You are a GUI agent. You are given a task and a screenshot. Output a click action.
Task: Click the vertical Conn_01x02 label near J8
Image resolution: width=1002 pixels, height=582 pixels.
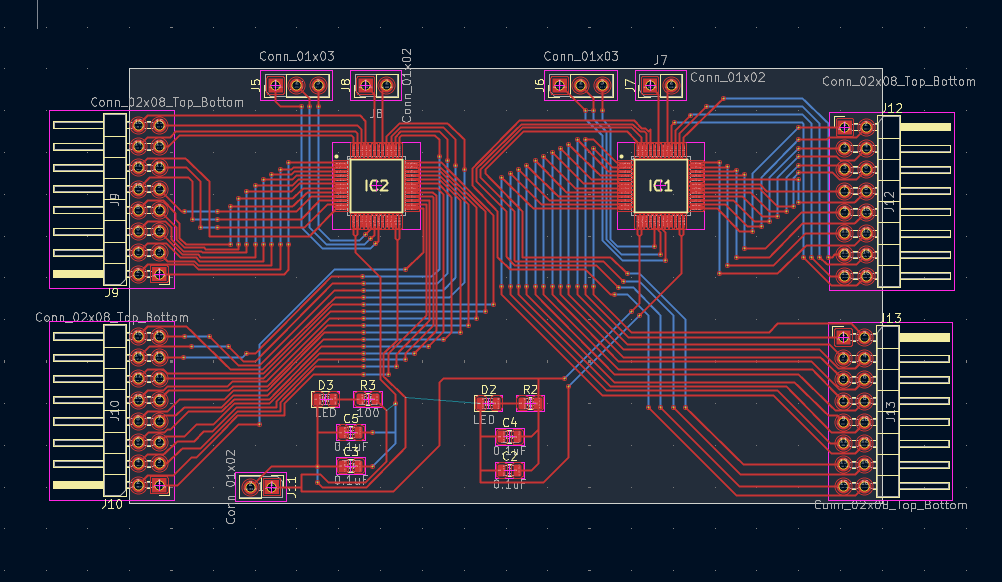407,86
